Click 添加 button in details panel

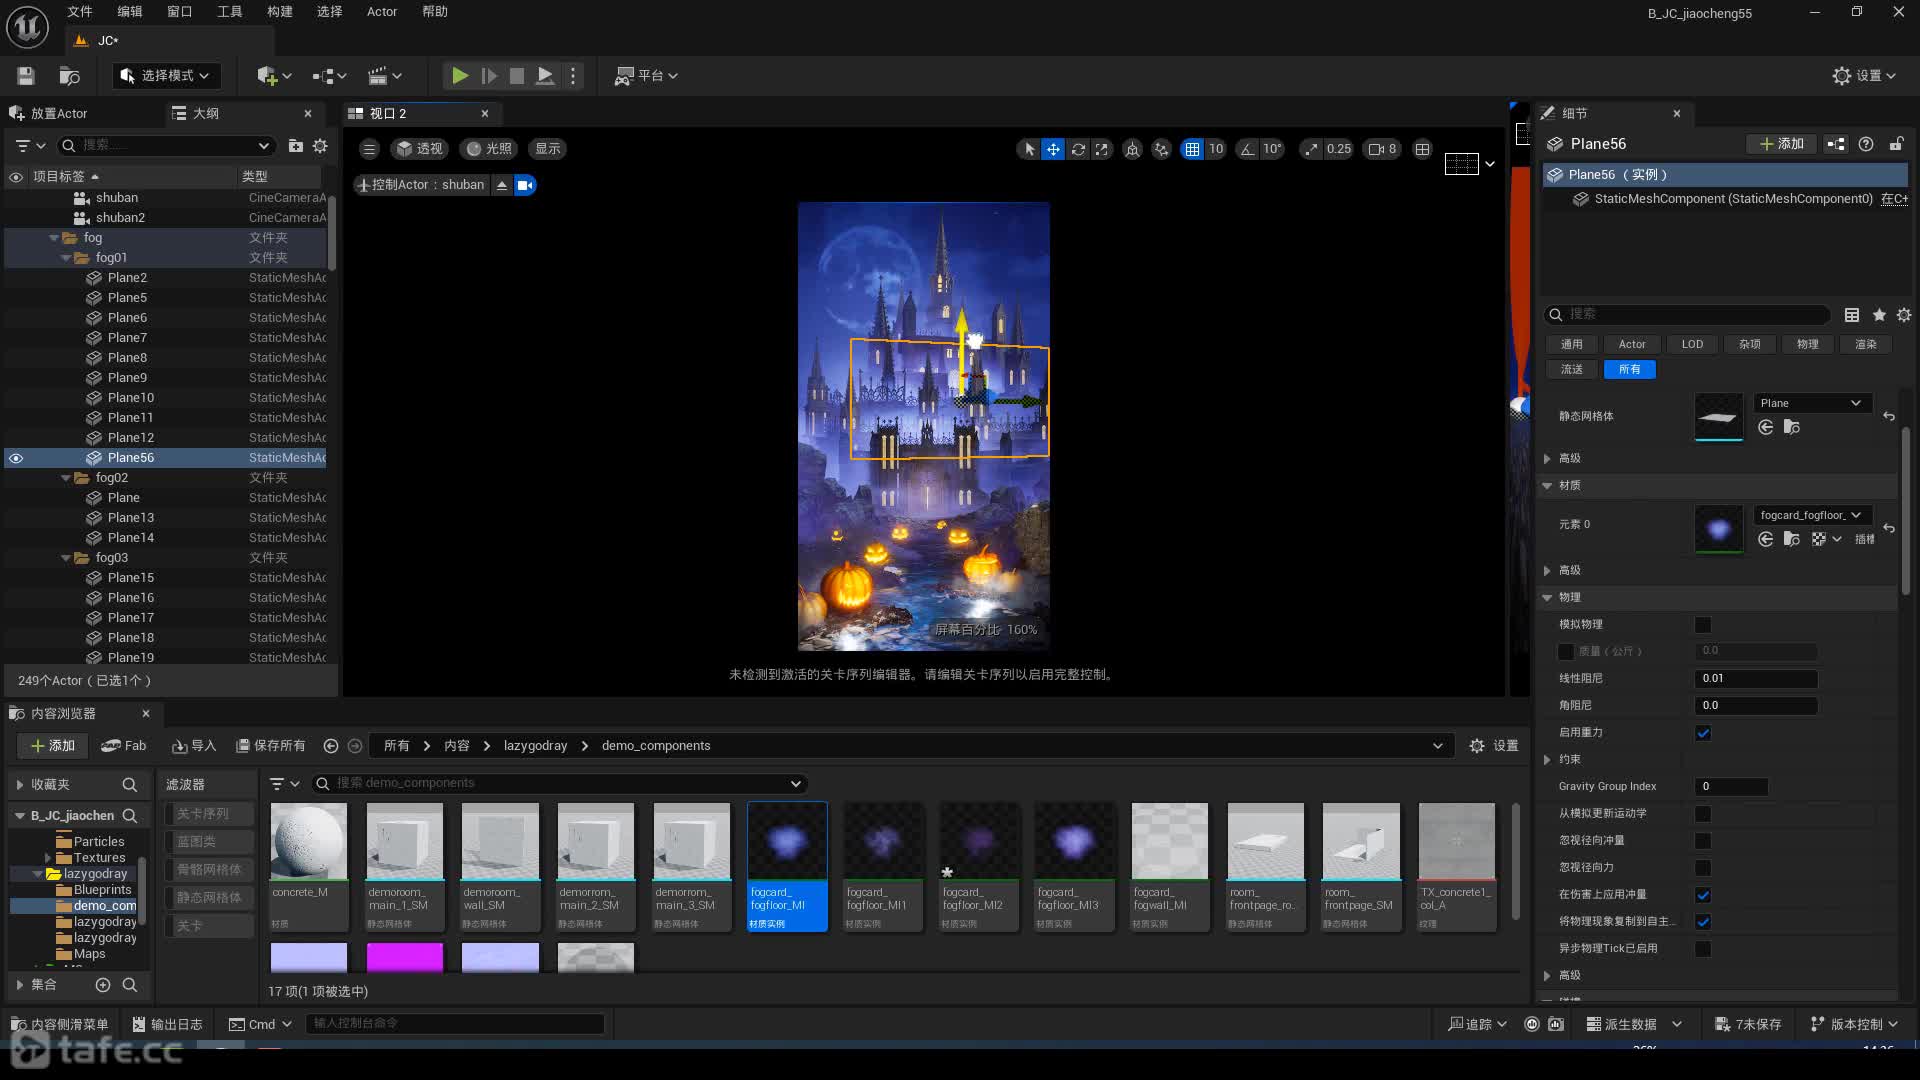pyautogui.click(x=1782, y=144)
